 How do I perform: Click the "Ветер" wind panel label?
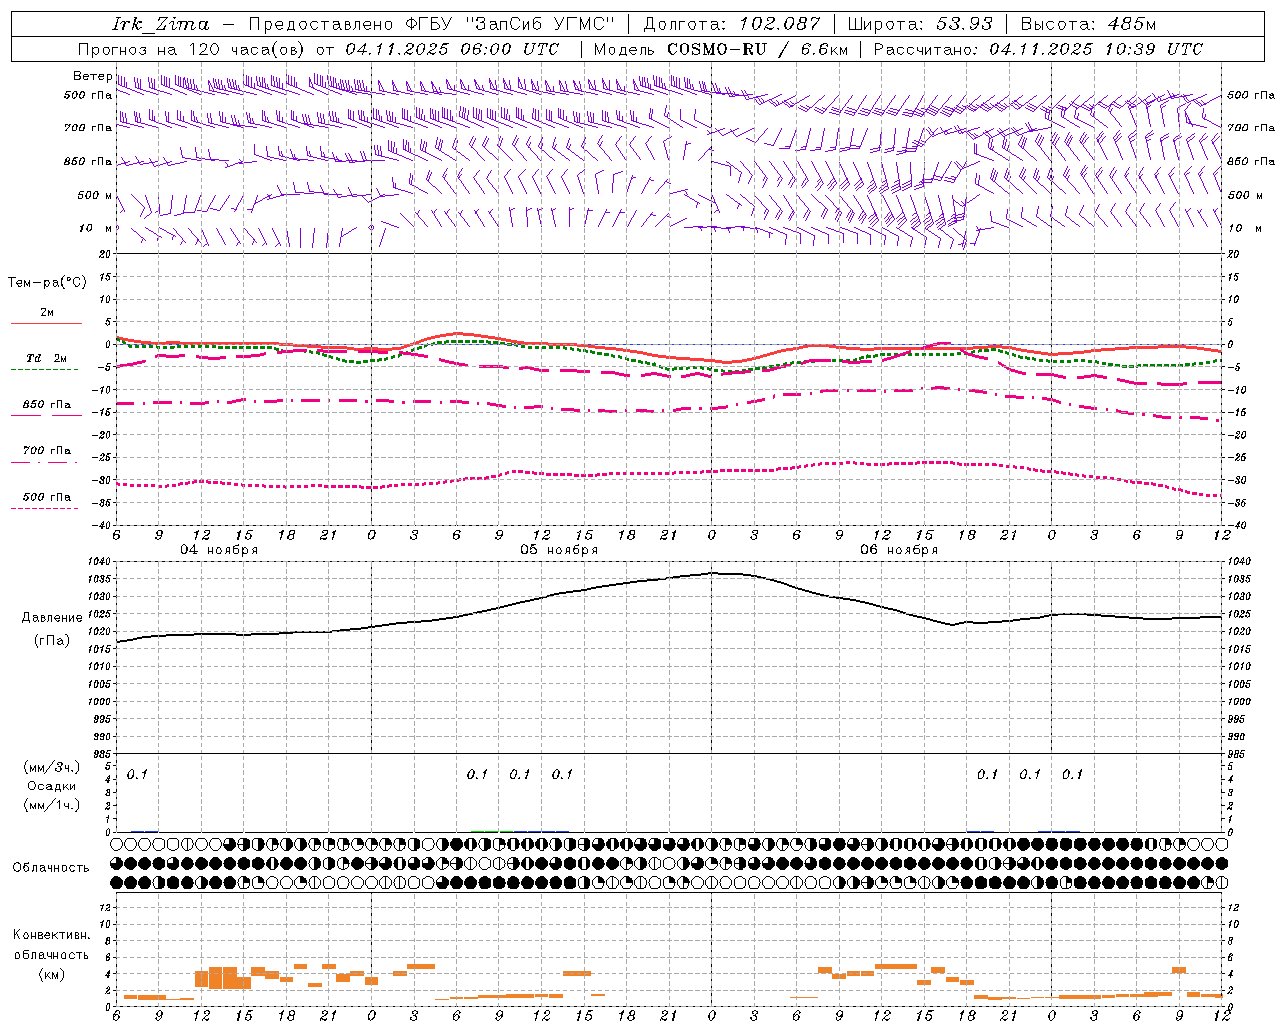click(x=93, y=76)
